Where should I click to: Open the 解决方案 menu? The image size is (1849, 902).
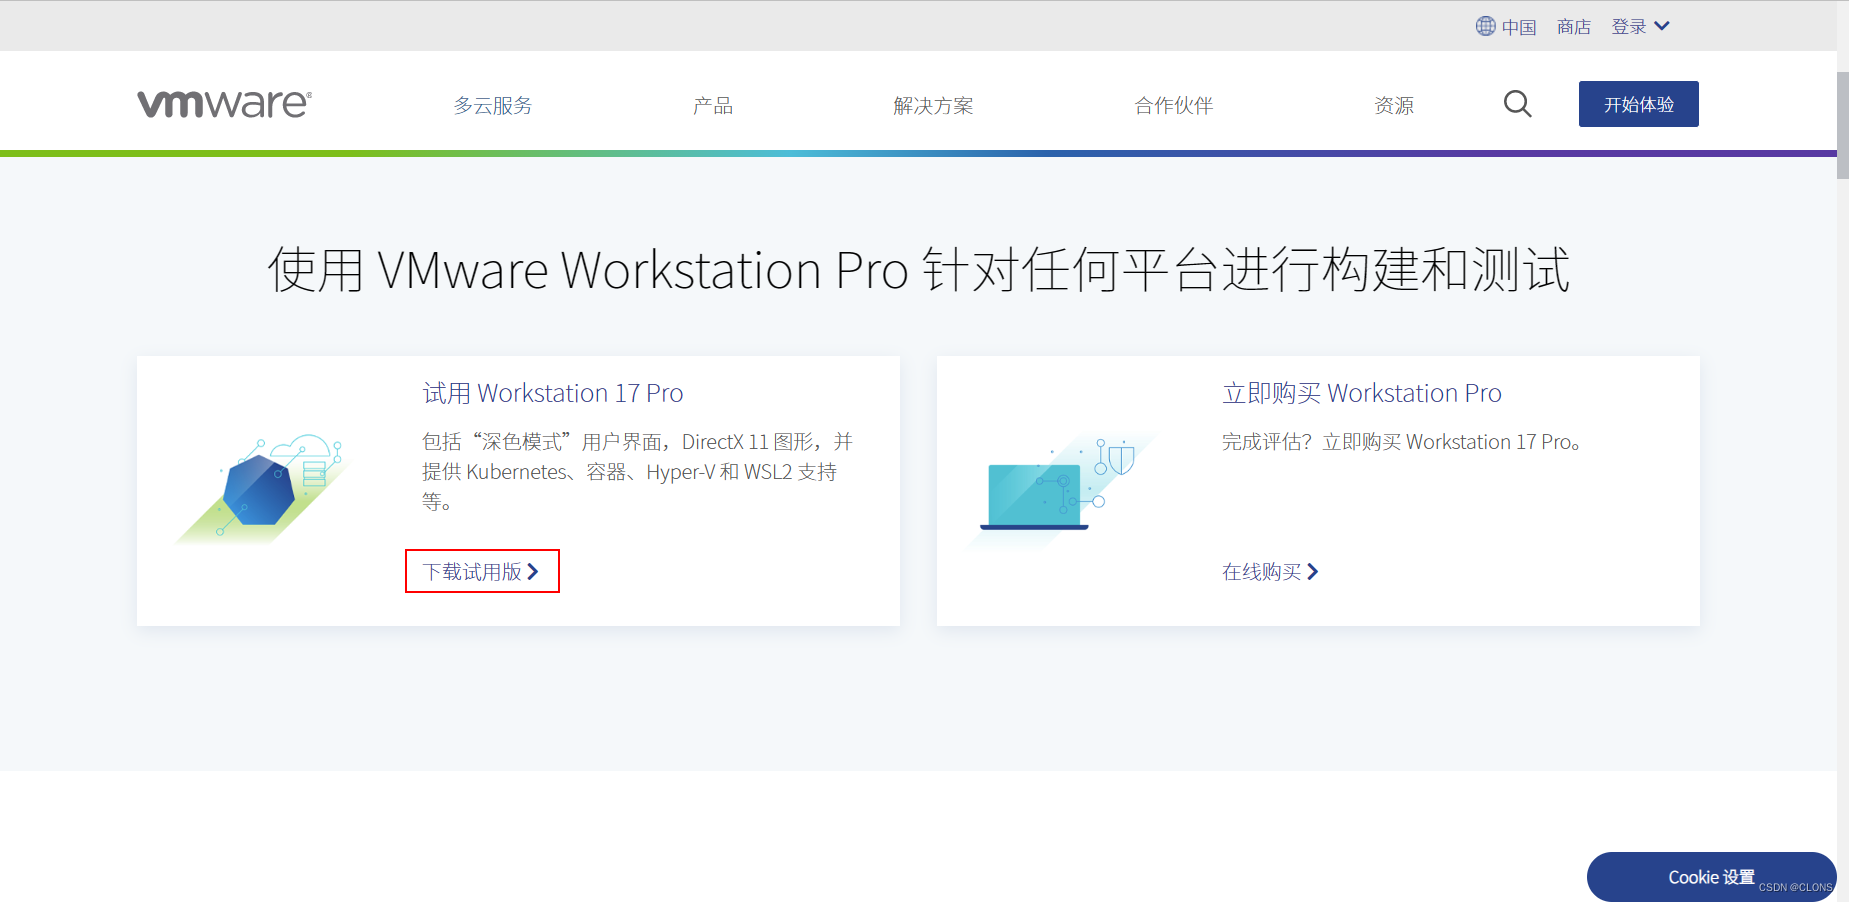933,105
